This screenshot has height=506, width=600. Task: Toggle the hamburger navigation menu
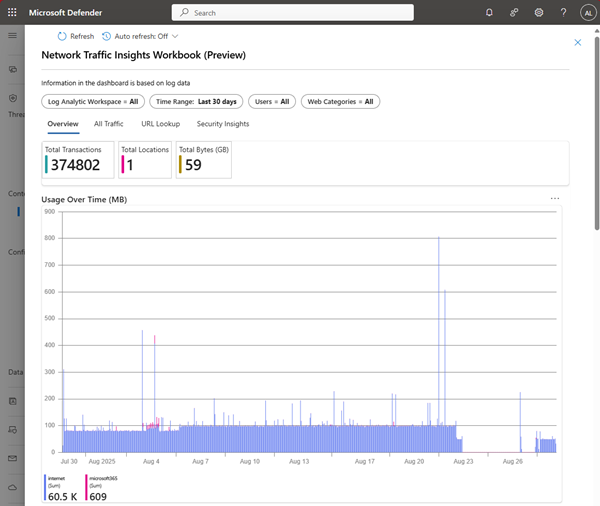click(x=13, y=36)
